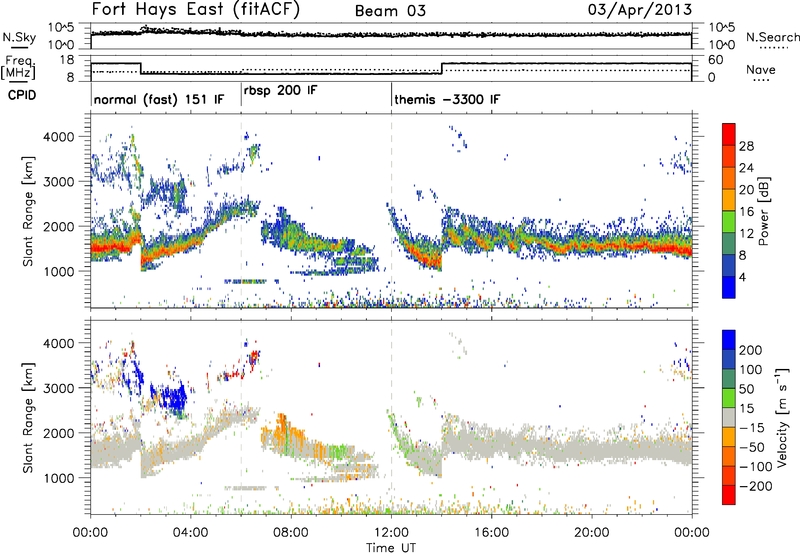Click the light green Power colorbar segment near 16
The height and width of the screenshot is (554, 800).
click(x=729, y=221)
